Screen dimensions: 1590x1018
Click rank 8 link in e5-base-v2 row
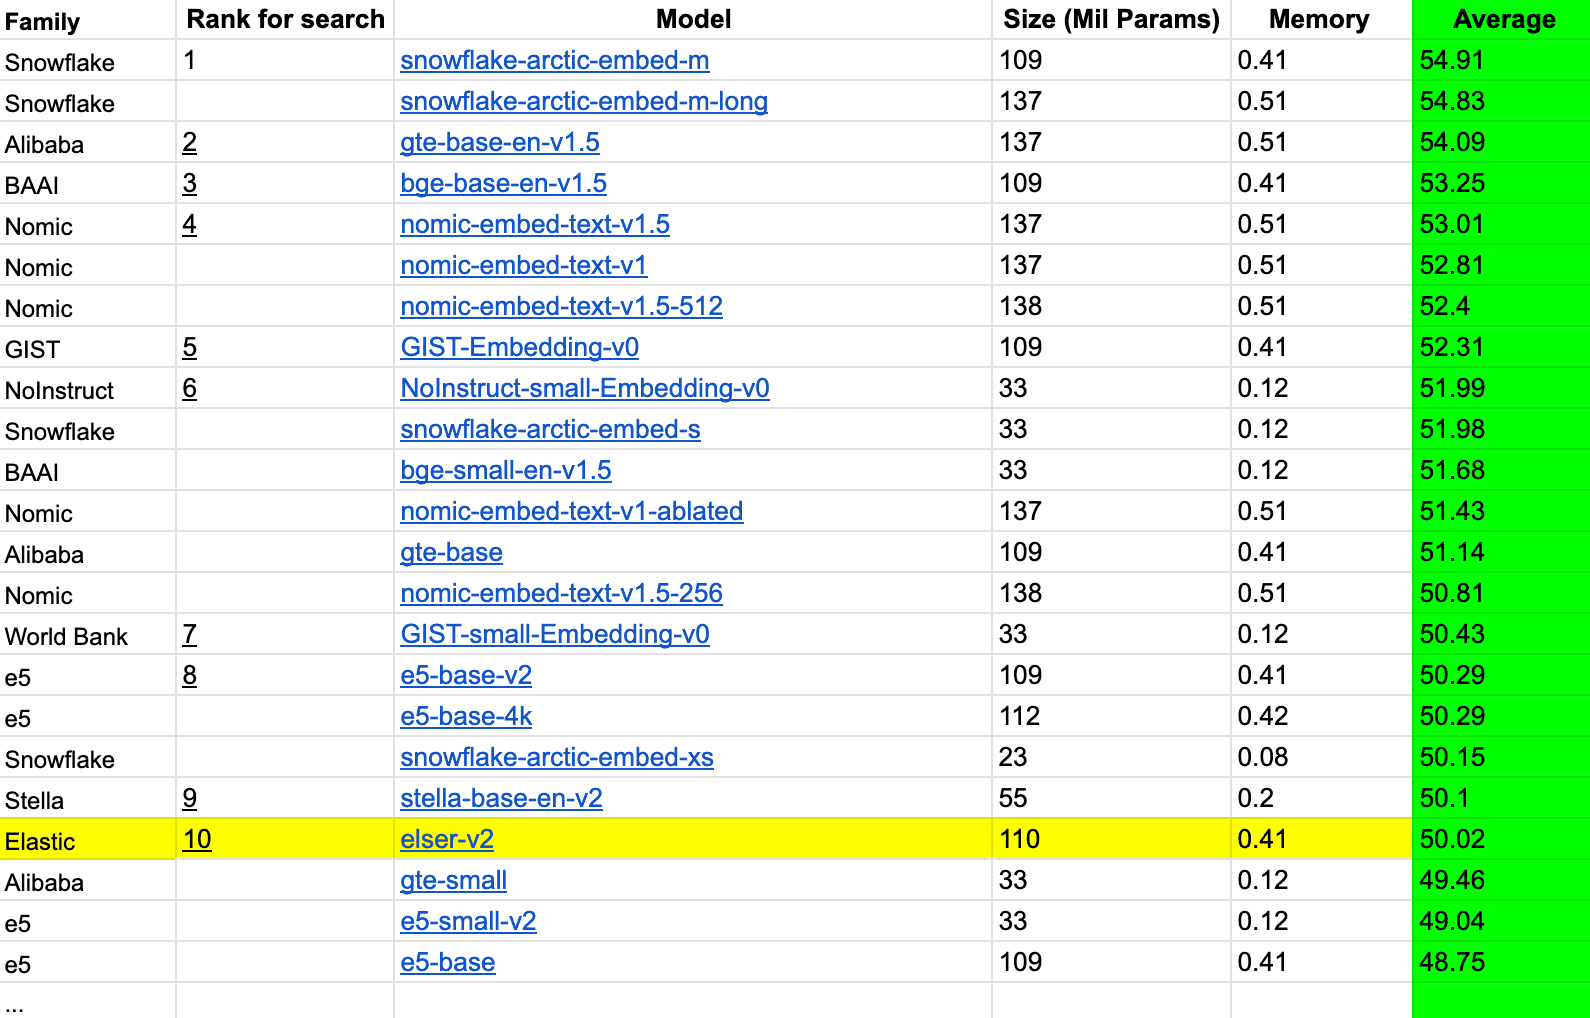[190, 676]
